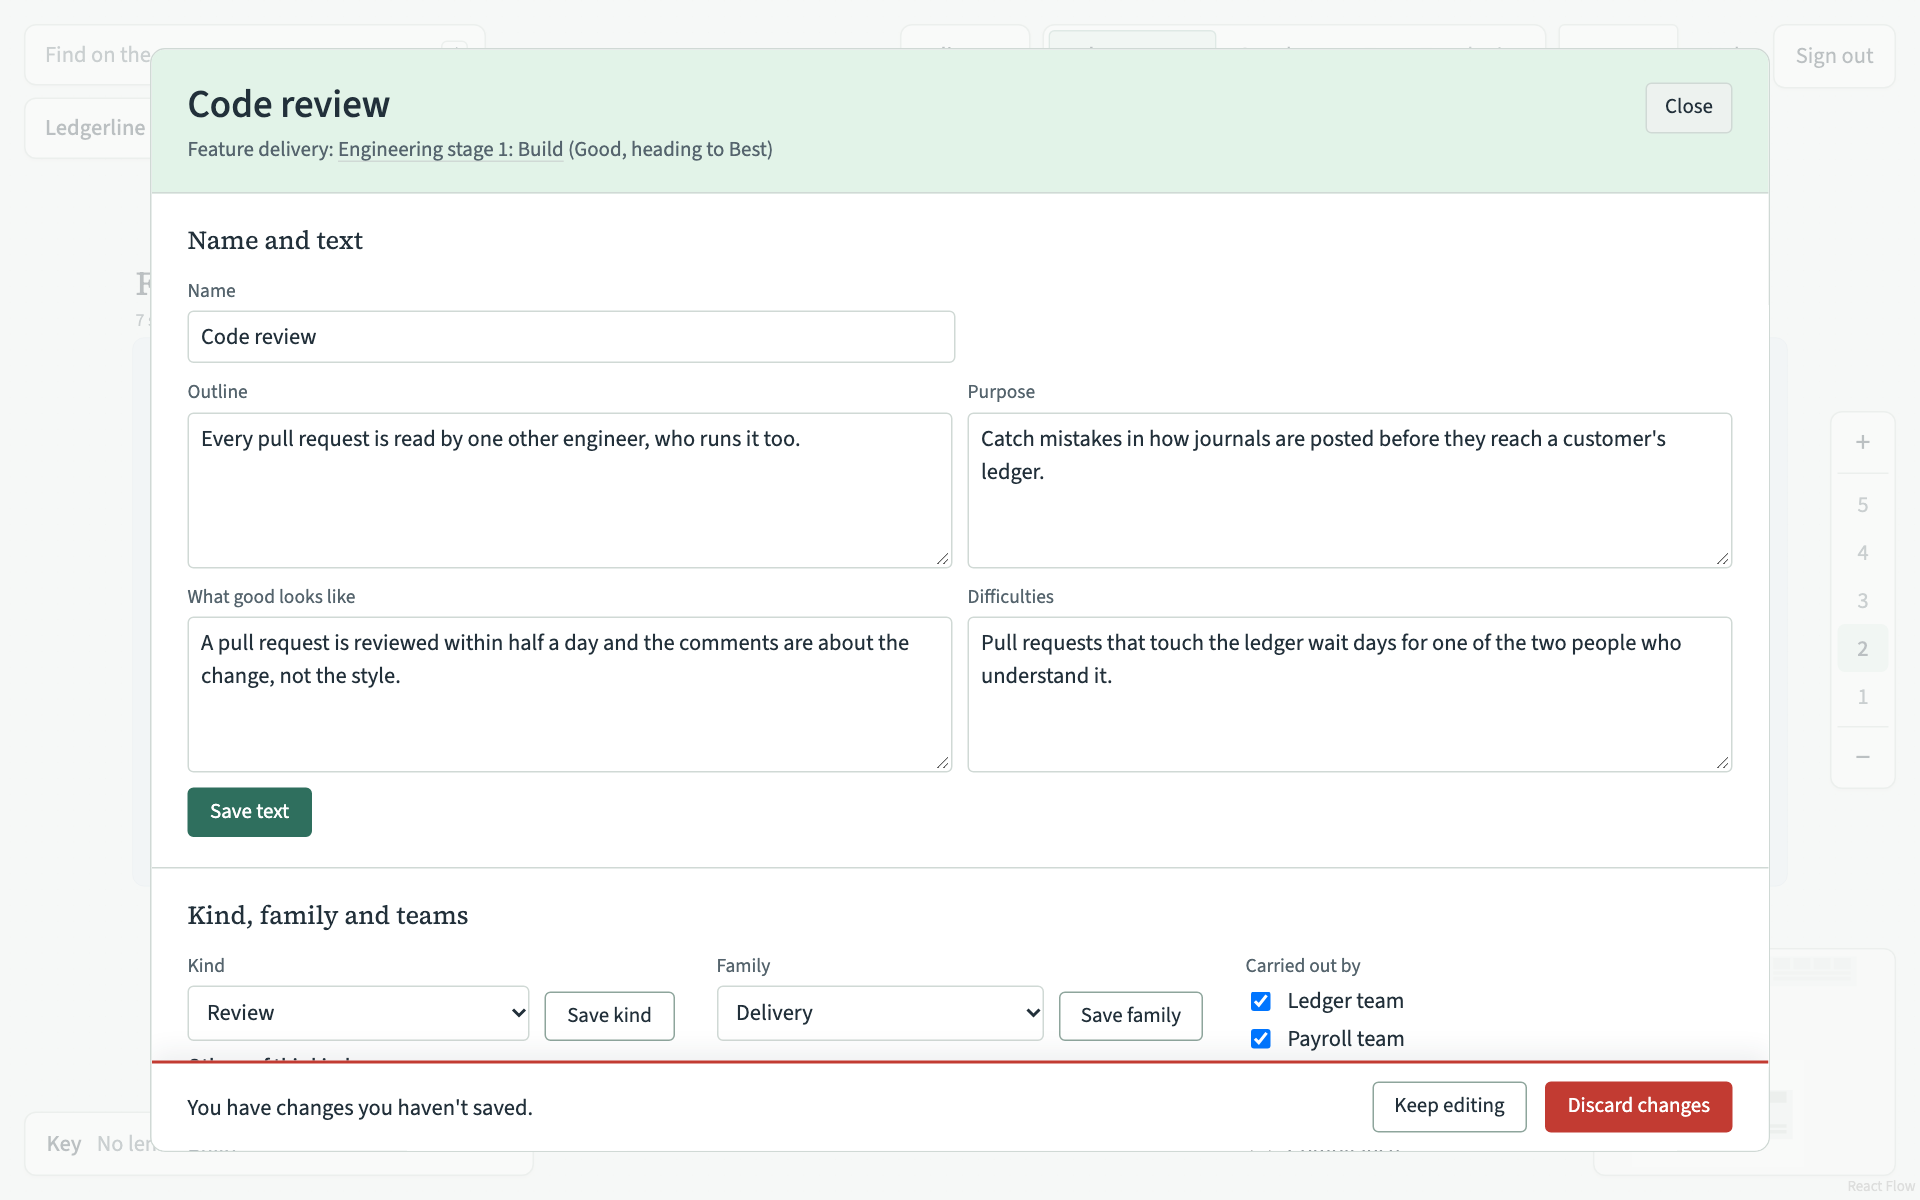Click the Kind, family and teams heading
The width and height of the screenshot is (1920, 1200).
coord(328,915)
